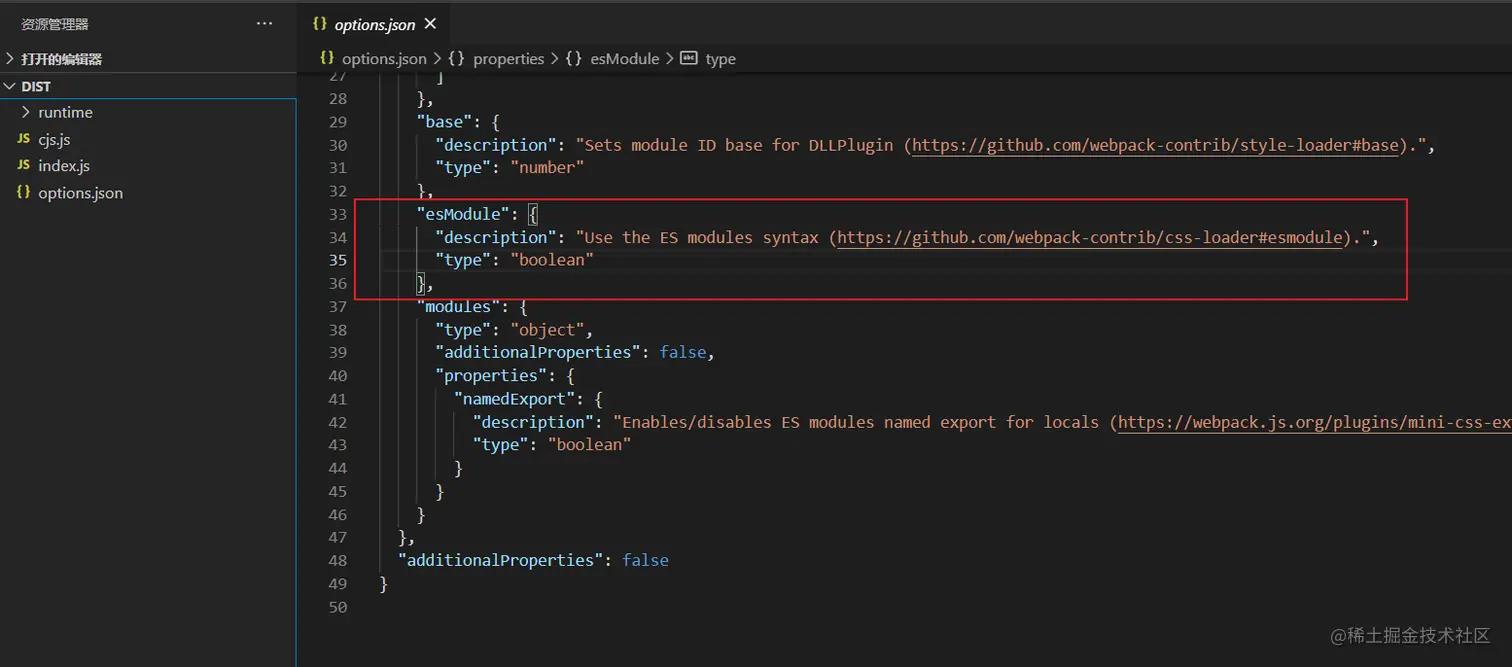Click the "properties" key on line 40
Screen dimensions: 1512x667
[491, 376]
